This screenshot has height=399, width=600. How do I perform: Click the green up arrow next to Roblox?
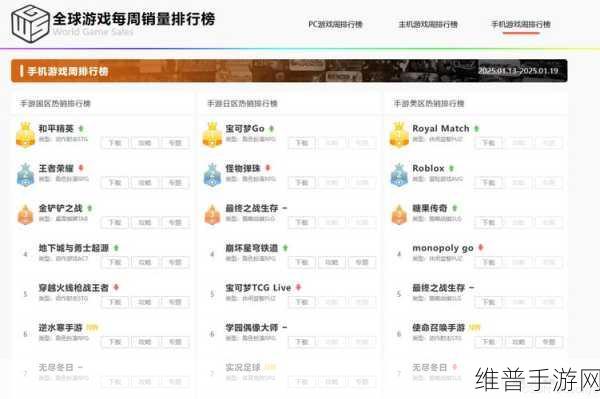point(452,168)
